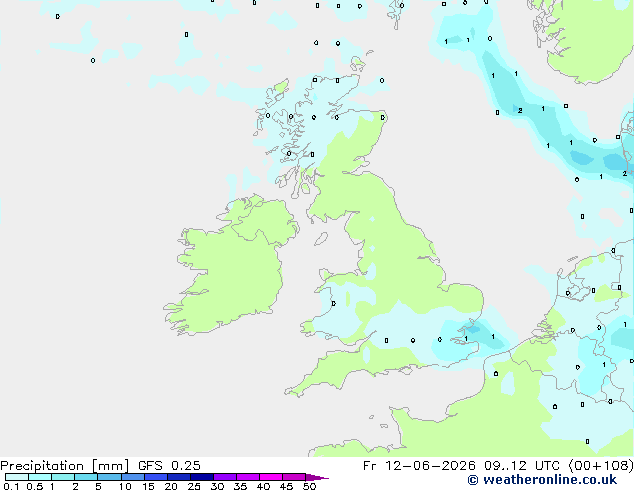Click the 'GFS 0.25' model label
Image resolution: width=634 pixels, height=490 pixels.
coord(169,466)
